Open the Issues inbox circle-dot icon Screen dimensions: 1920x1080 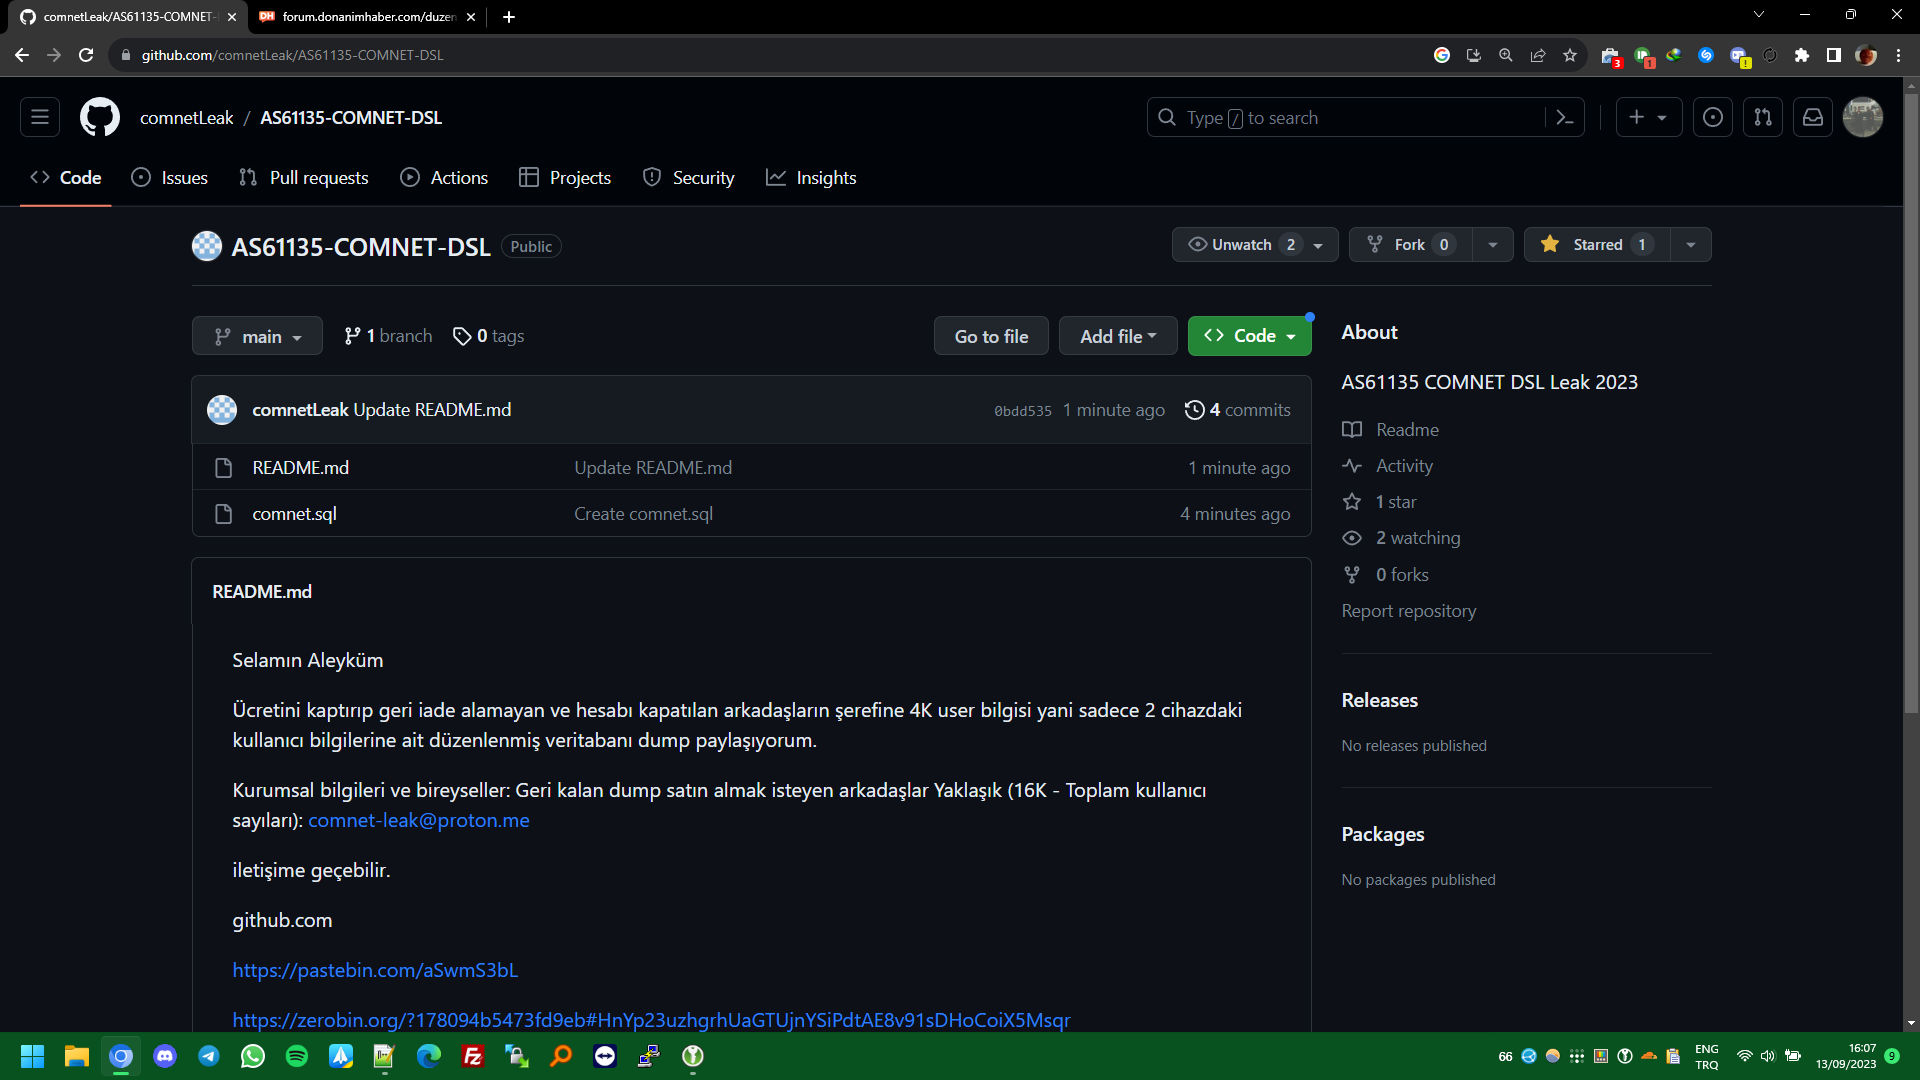(1713, 118)
